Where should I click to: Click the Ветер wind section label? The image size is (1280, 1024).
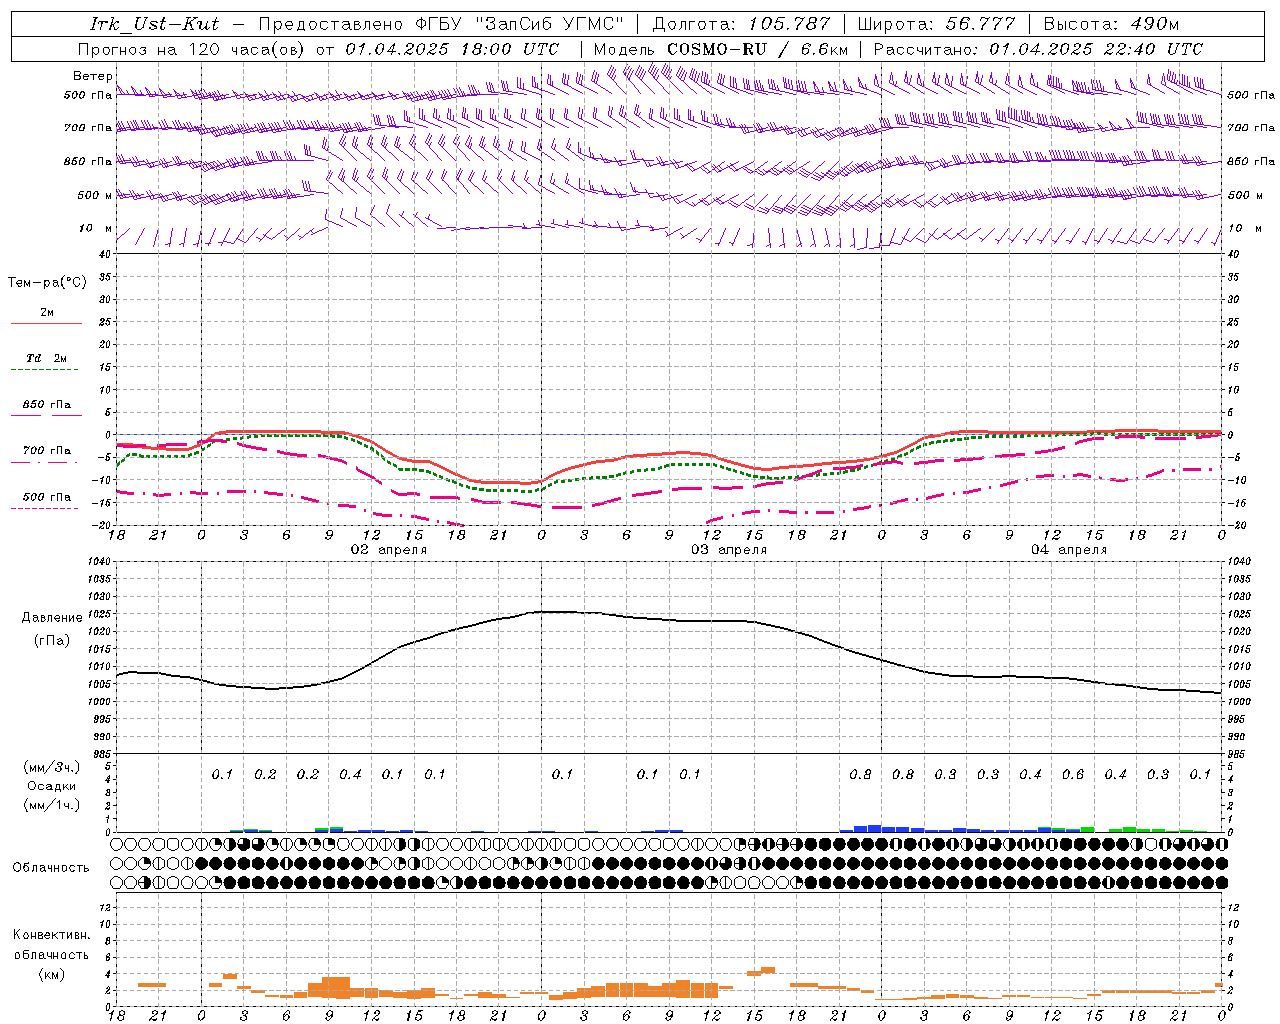pos(92,76)
